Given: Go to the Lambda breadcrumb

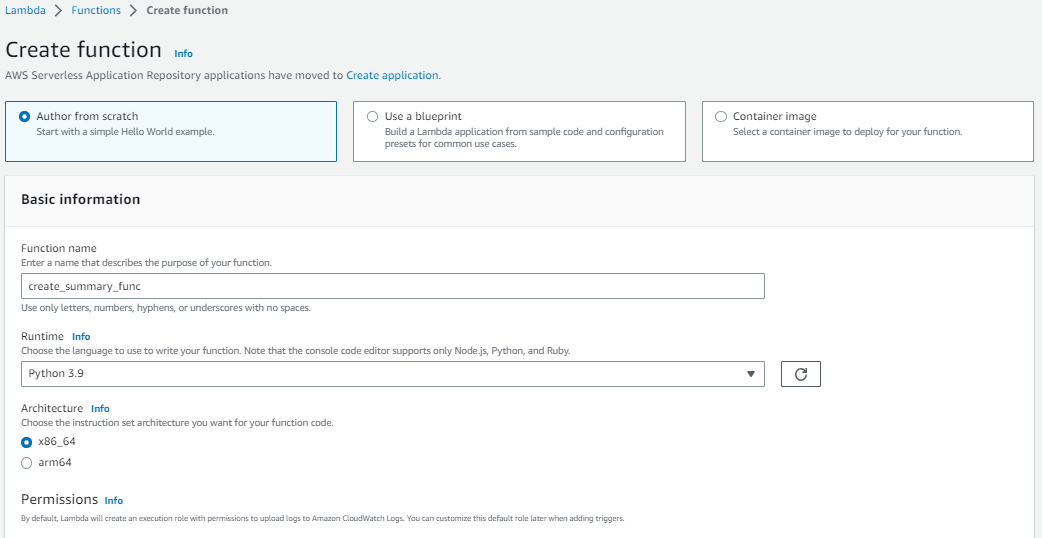Looking at the screenshot, I should click(x=25, y=10).
